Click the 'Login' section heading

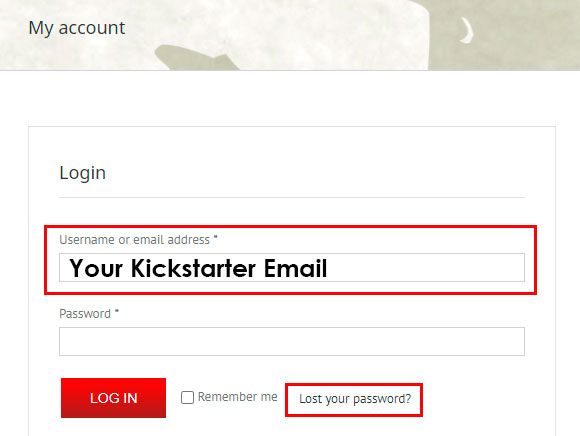point(82,173)
